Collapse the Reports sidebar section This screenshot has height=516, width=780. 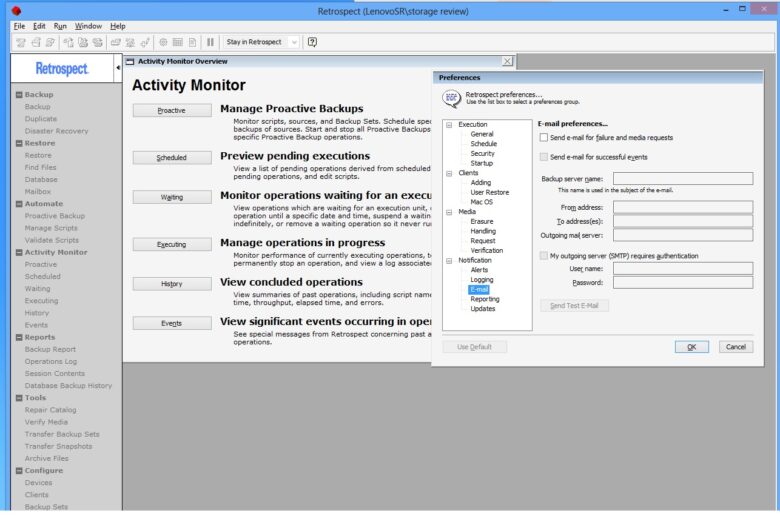19,337
